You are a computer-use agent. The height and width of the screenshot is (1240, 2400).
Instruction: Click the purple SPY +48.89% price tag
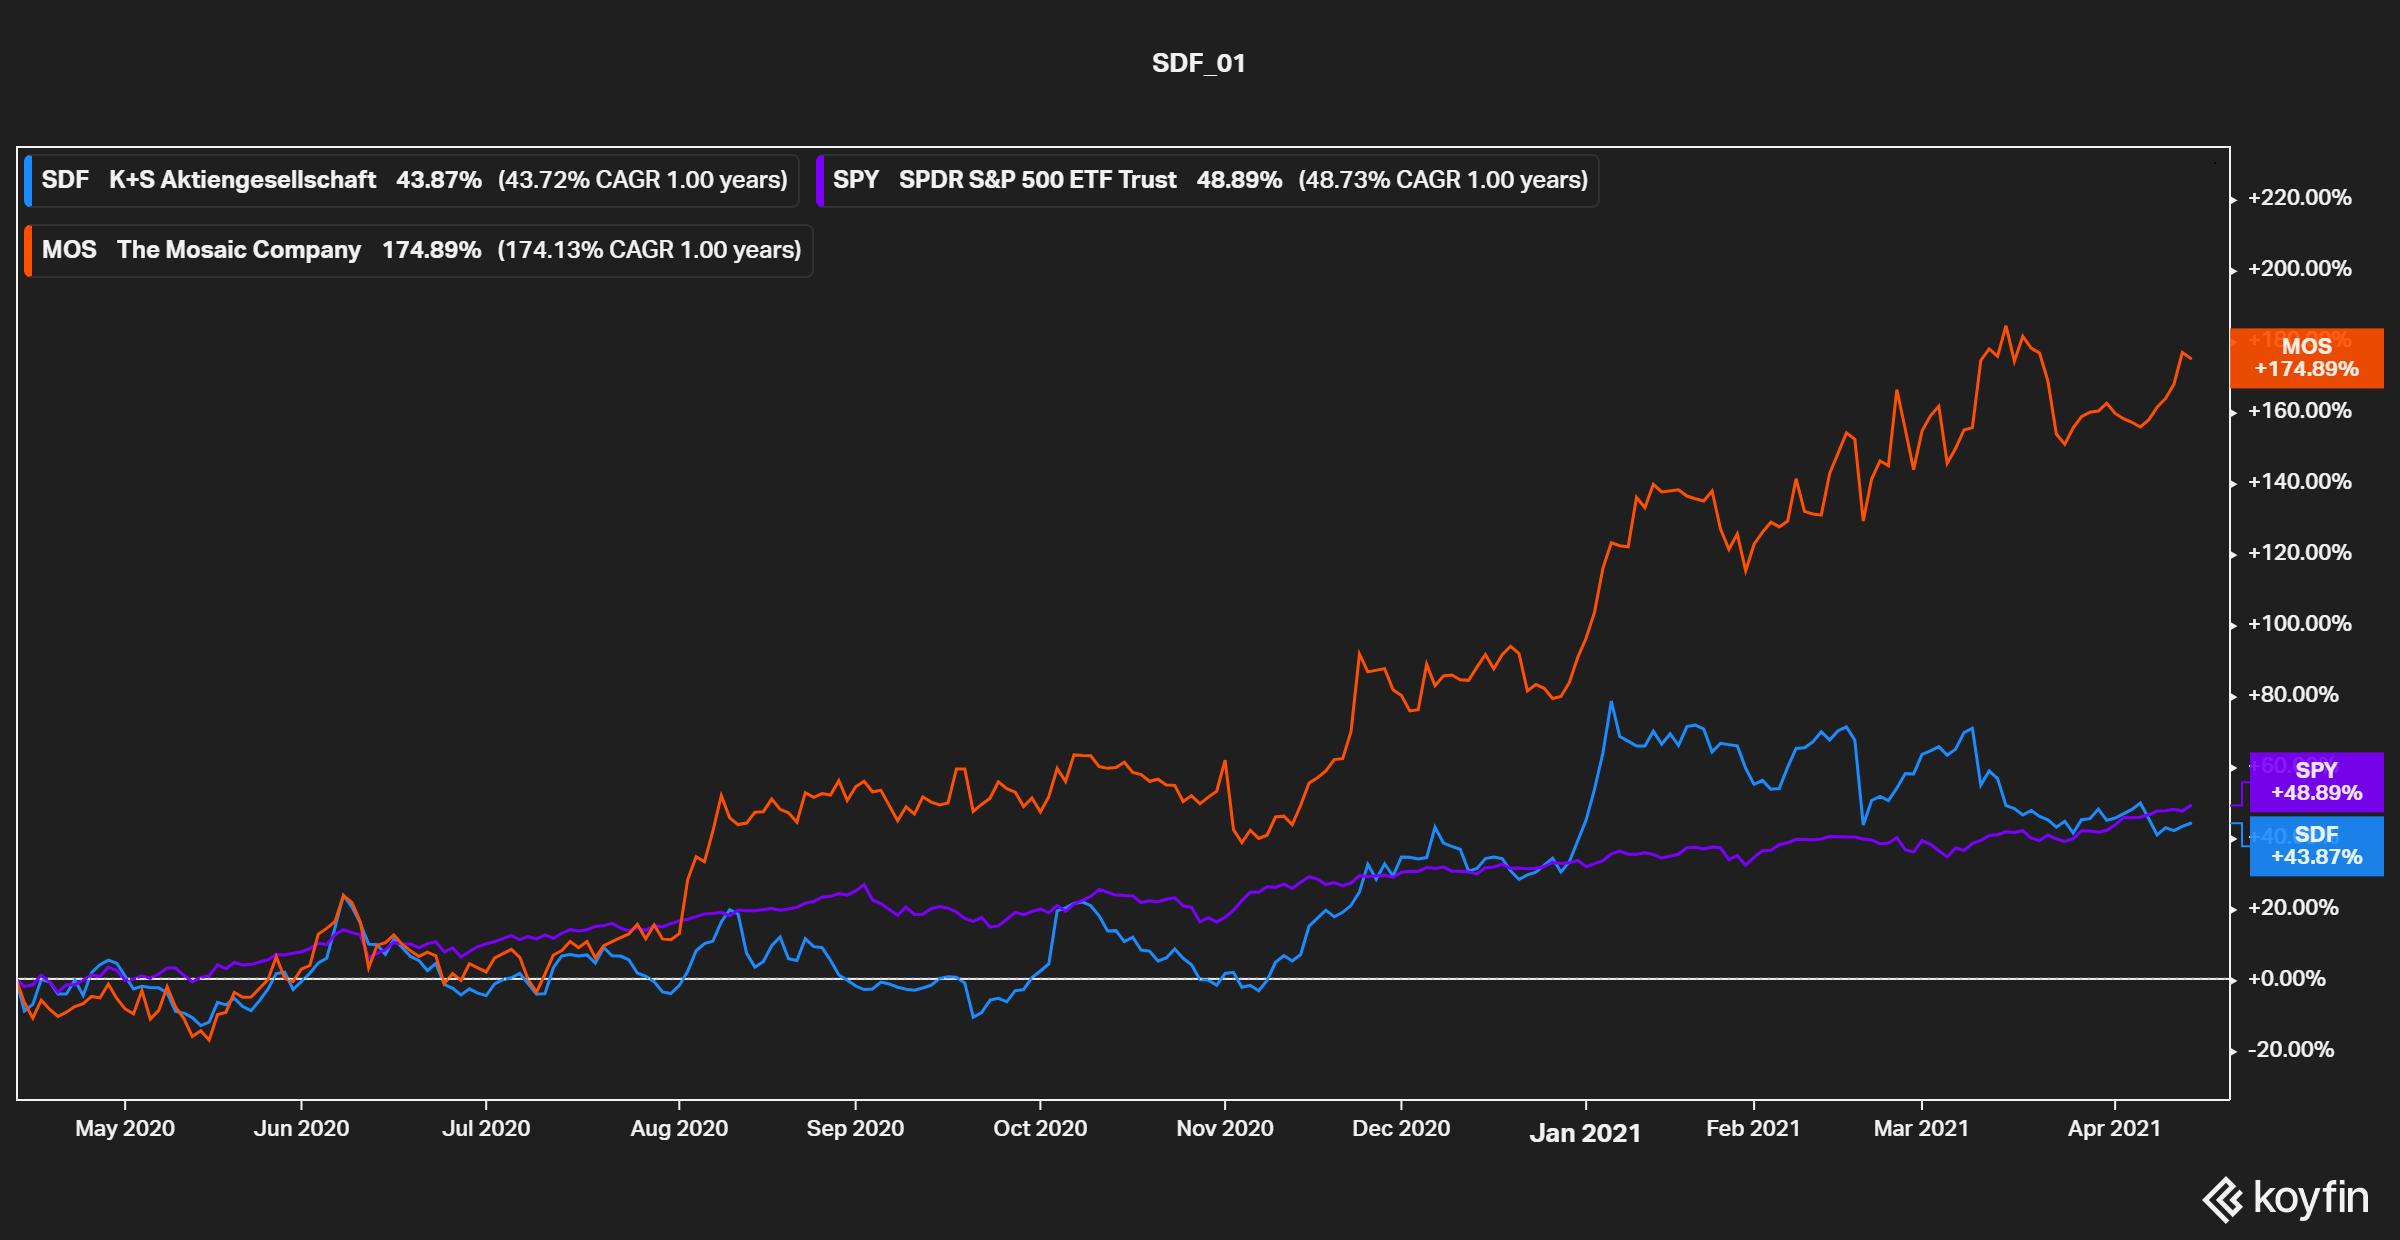[2316, 781]
